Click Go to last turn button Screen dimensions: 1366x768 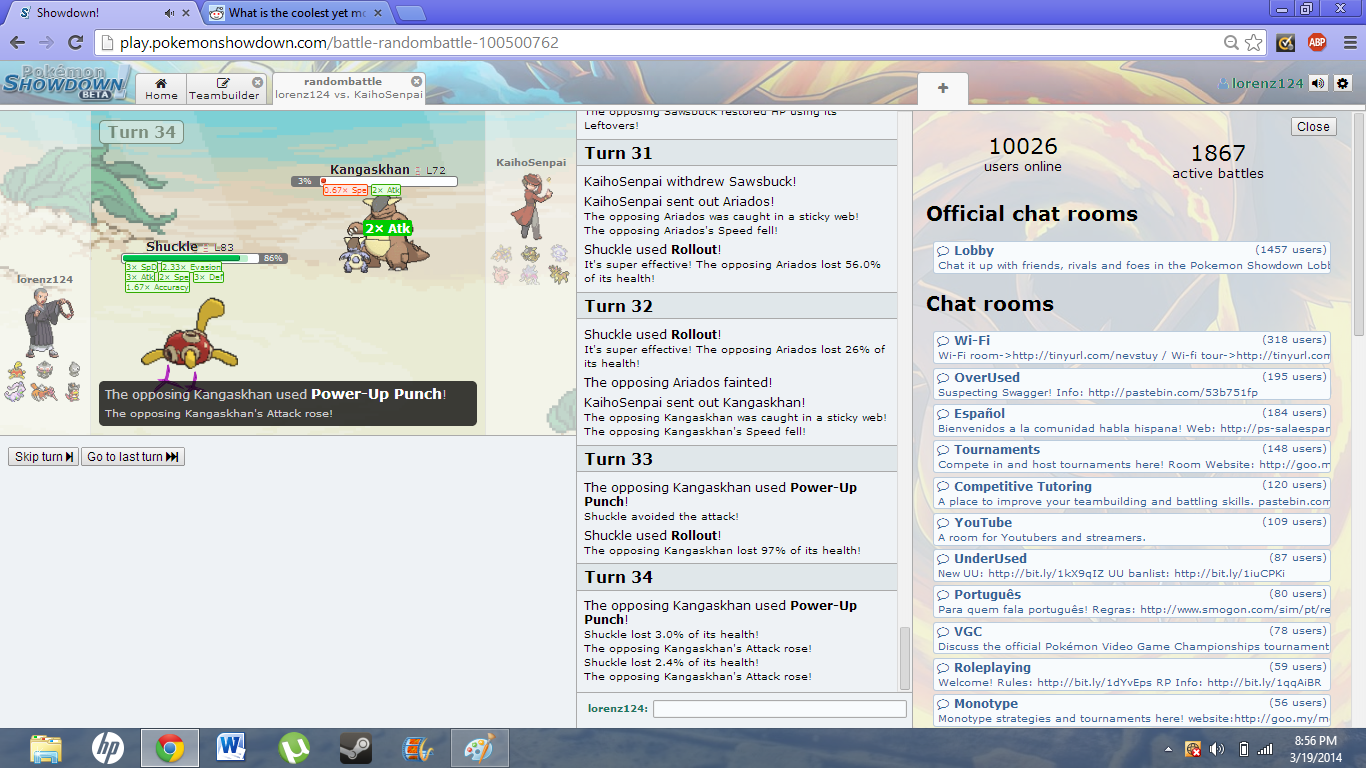133,457
